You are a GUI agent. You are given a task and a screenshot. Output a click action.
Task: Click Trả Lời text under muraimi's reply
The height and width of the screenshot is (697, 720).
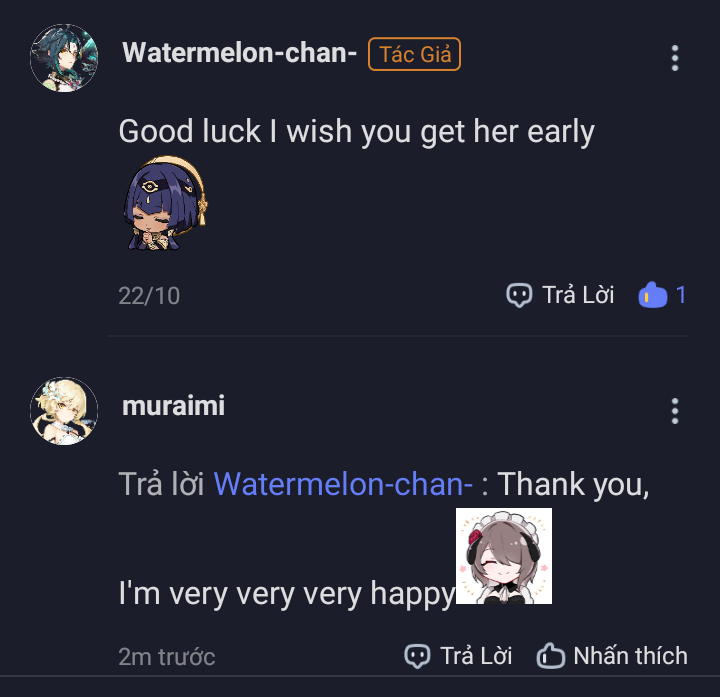pyautogui.click(x=476, y=656)
